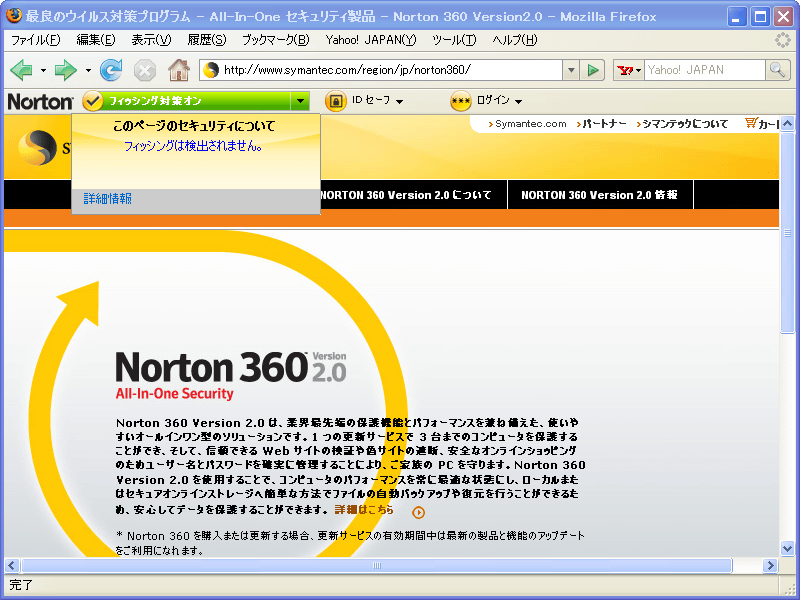
Task: Click the 詳細はこちら link
Action: click(364, 509)
